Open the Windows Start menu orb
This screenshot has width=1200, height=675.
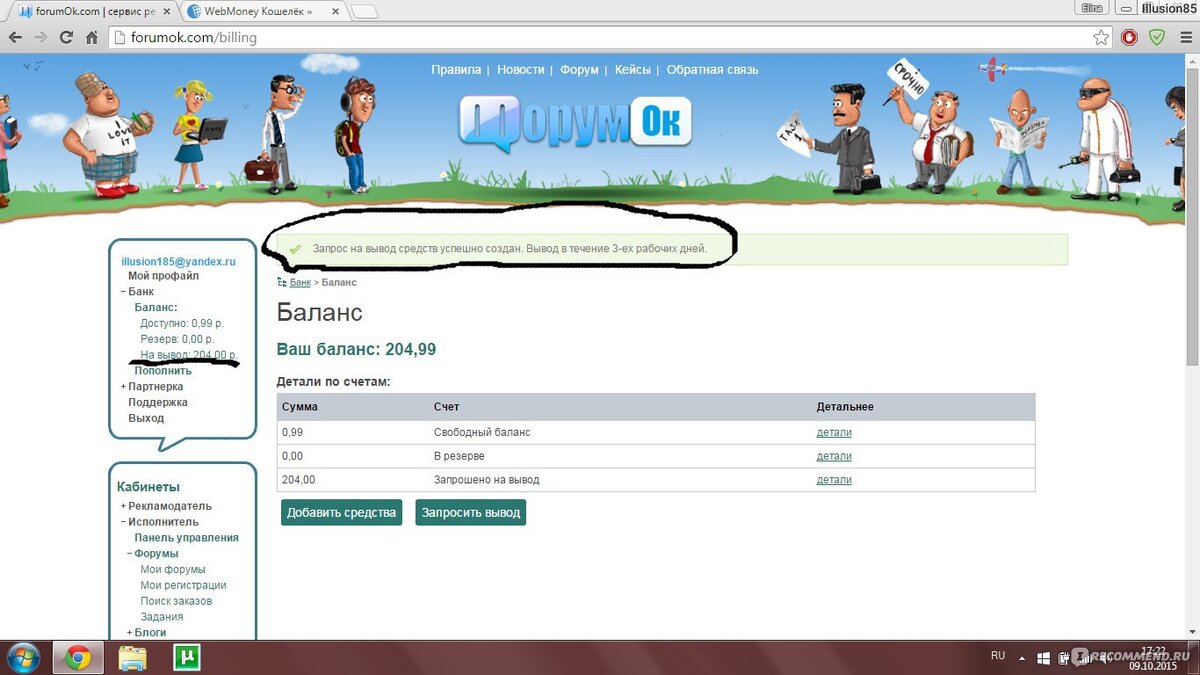[x=24, y=657]
